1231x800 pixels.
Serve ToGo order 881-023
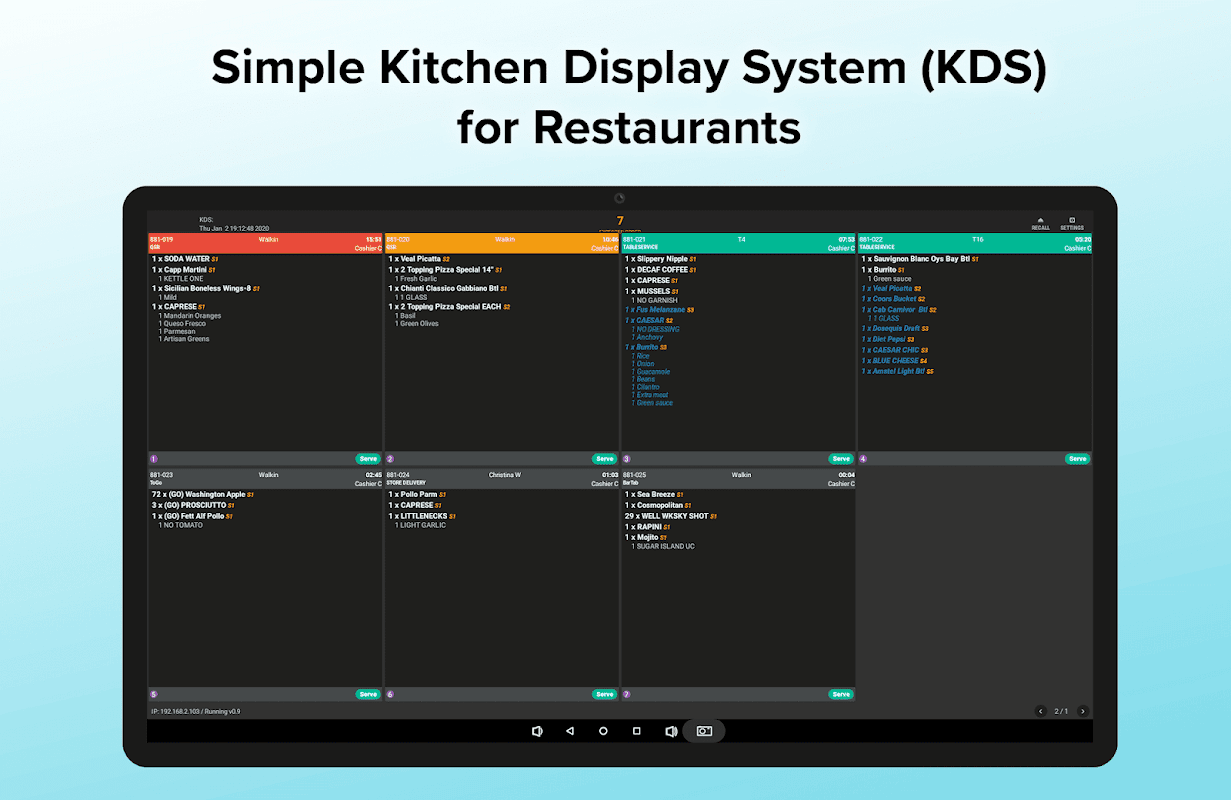pyautogui.click(x=368, y=694)
